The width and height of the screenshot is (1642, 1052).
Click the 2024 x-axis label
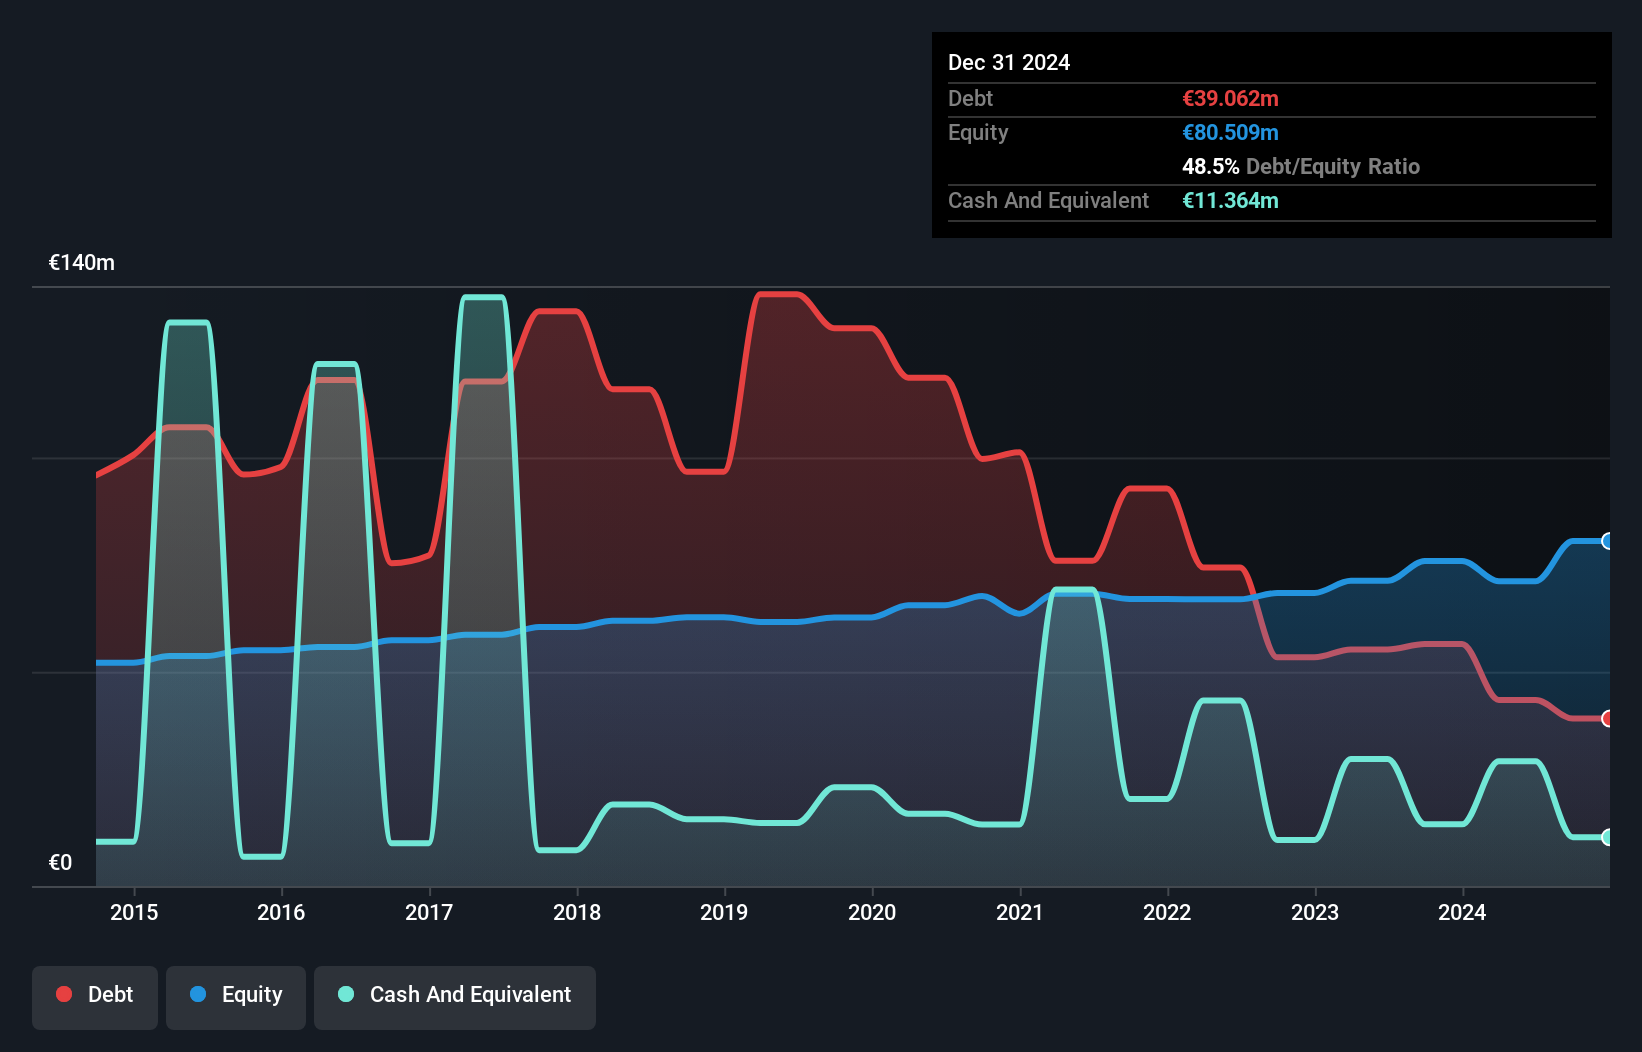[1462, 912]
